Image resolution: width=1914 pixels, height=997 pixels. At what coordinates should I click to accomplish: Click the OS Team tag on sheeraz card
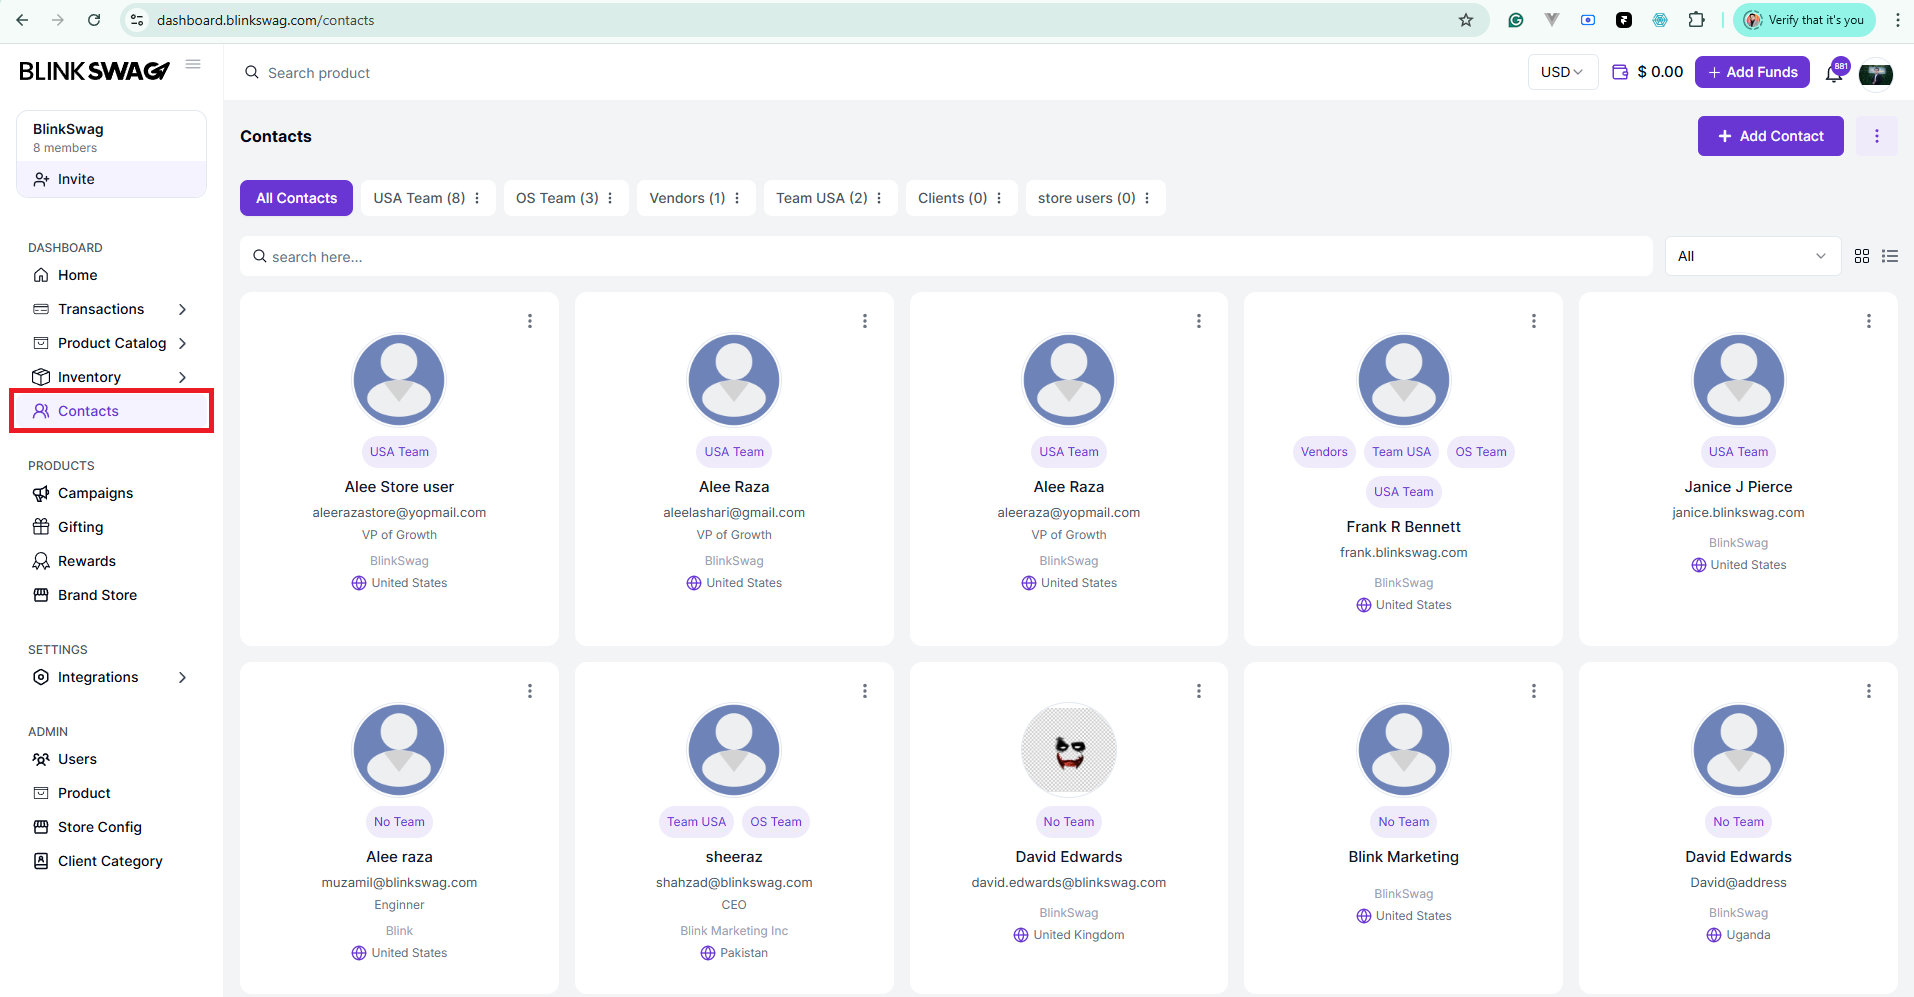pyautogui.click(x=776, y=822)
